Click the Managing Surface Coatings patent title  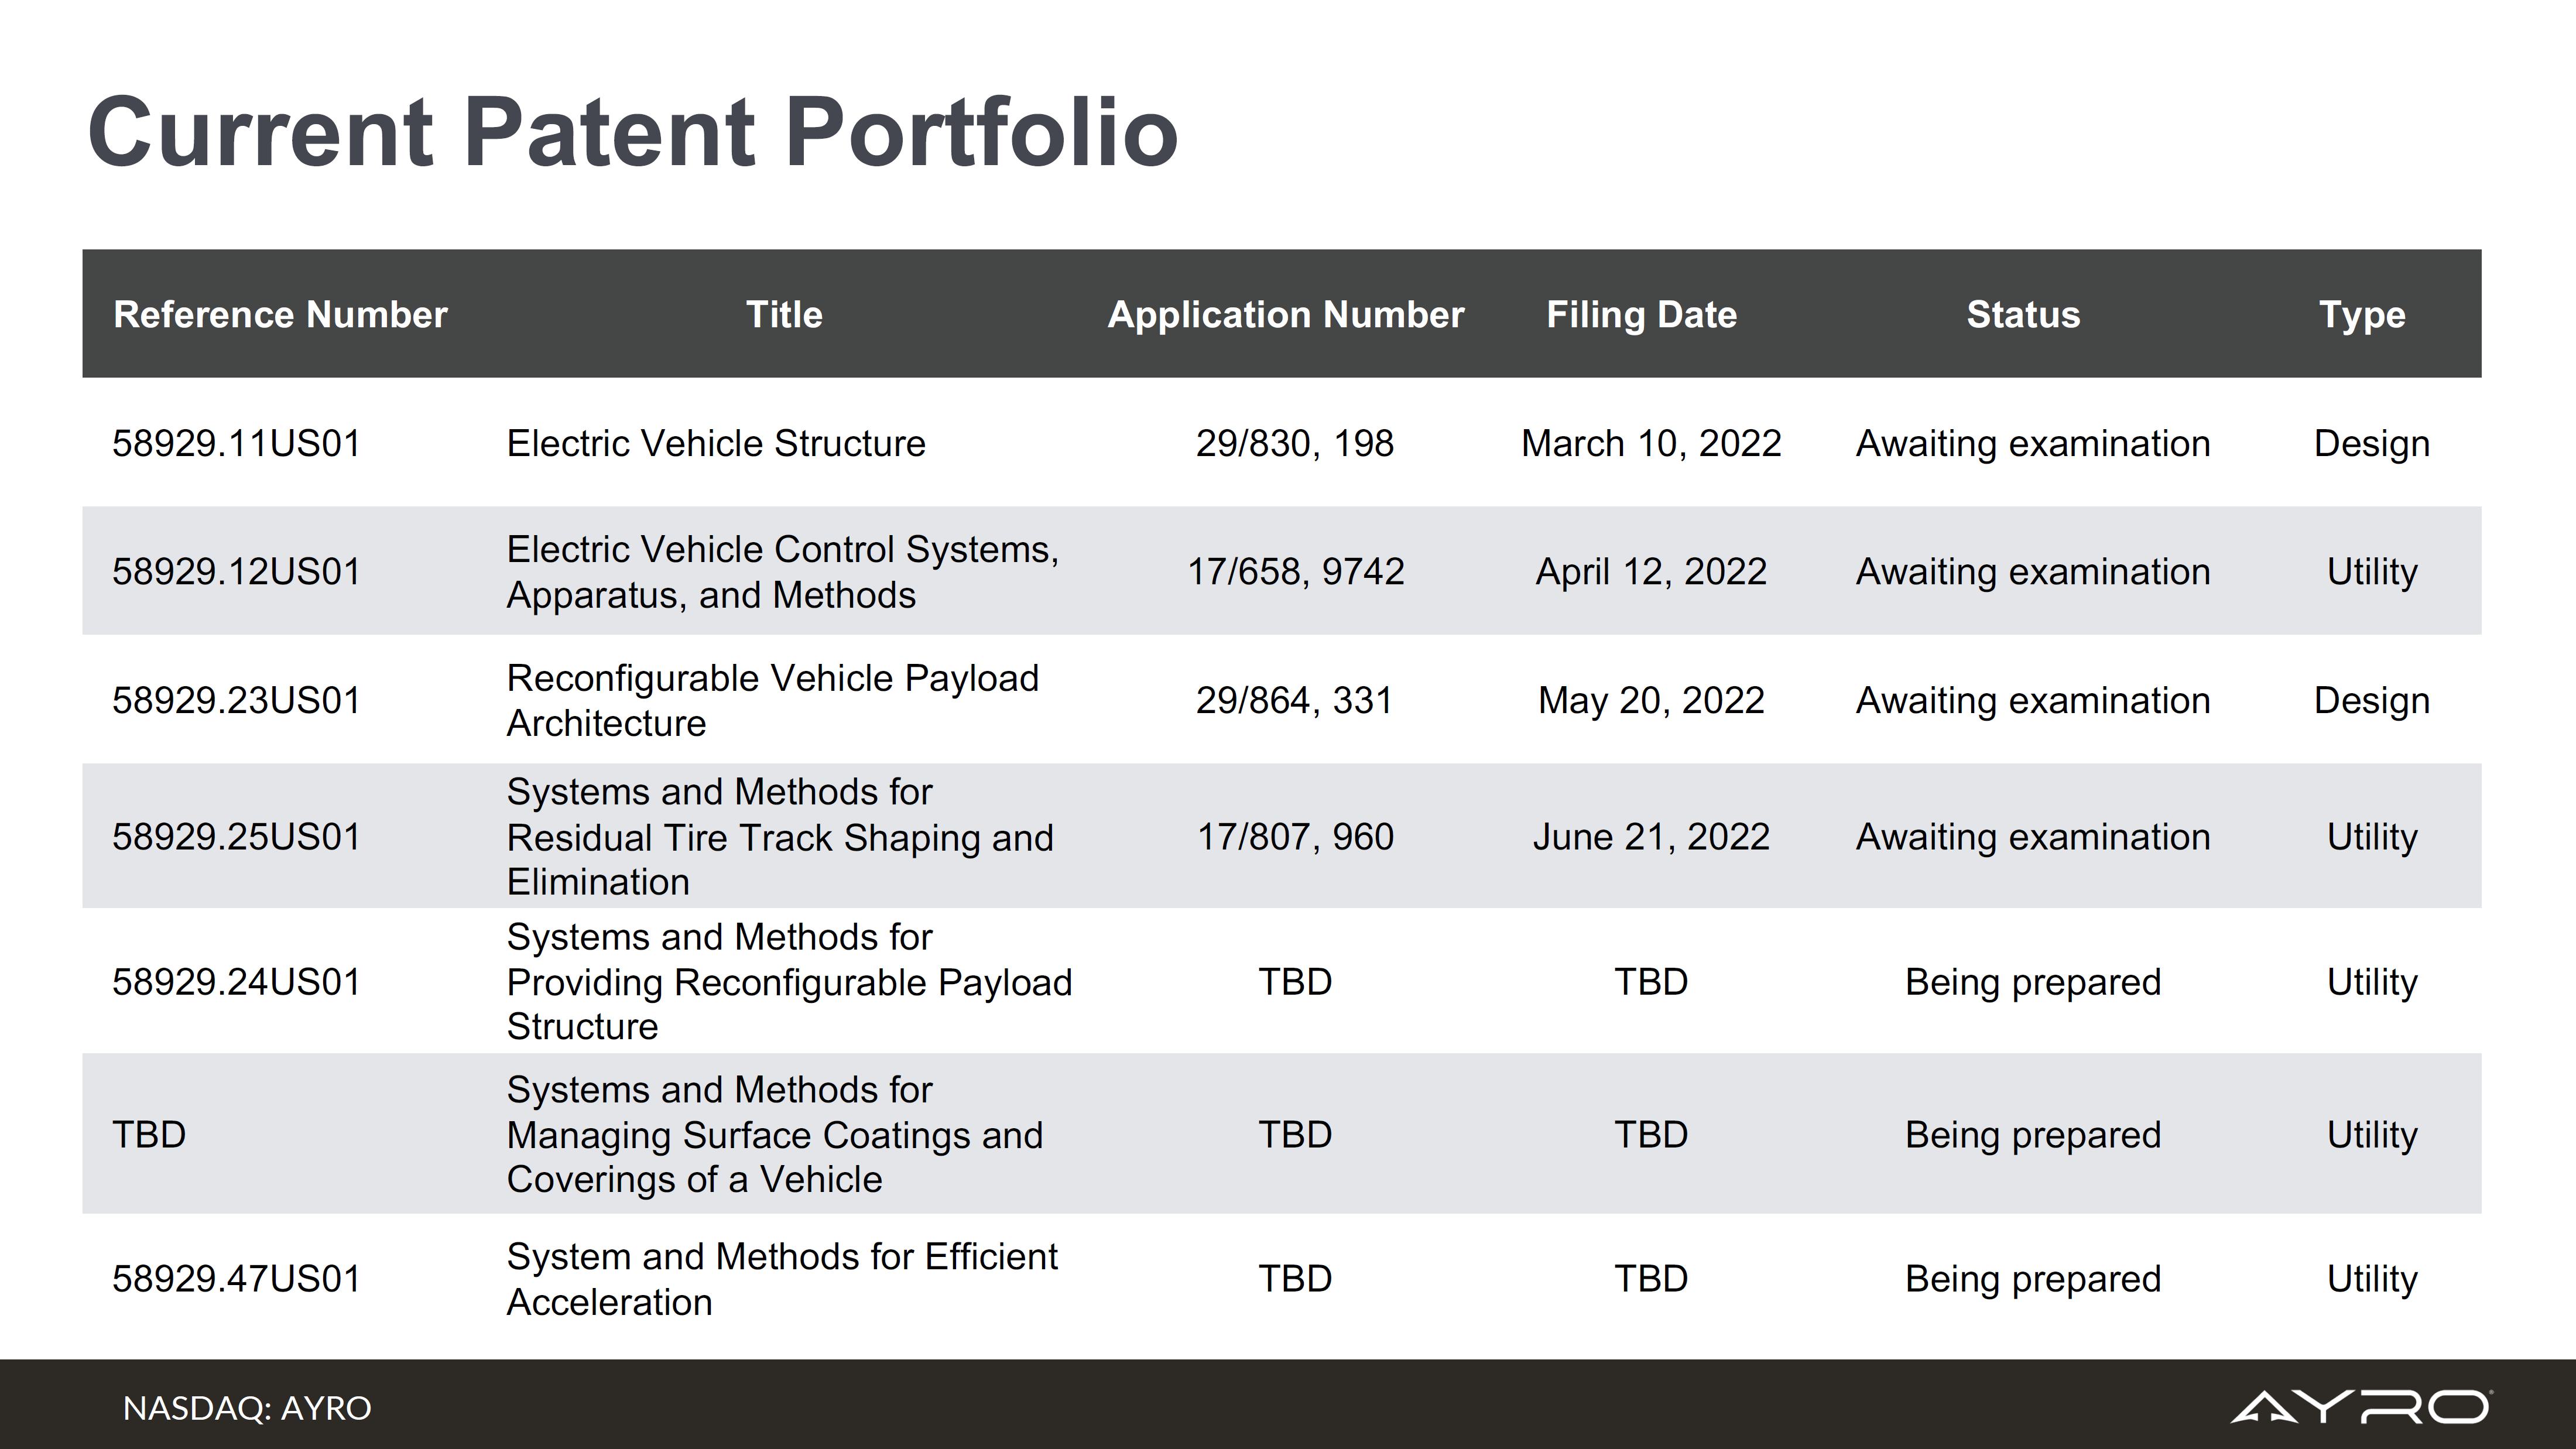point(774,1134)
